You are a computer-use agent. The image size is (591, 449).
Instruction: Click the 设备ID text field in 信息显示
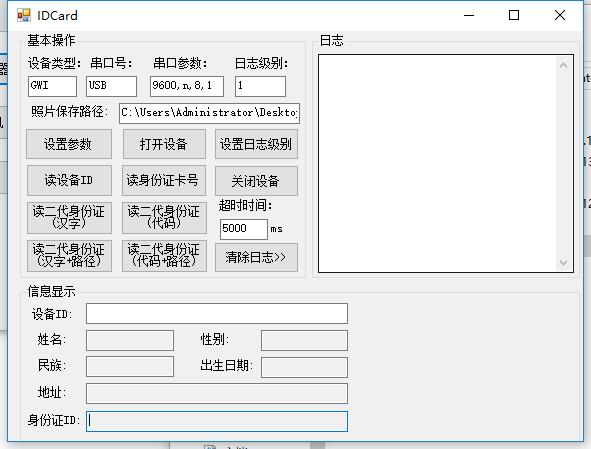217,314
